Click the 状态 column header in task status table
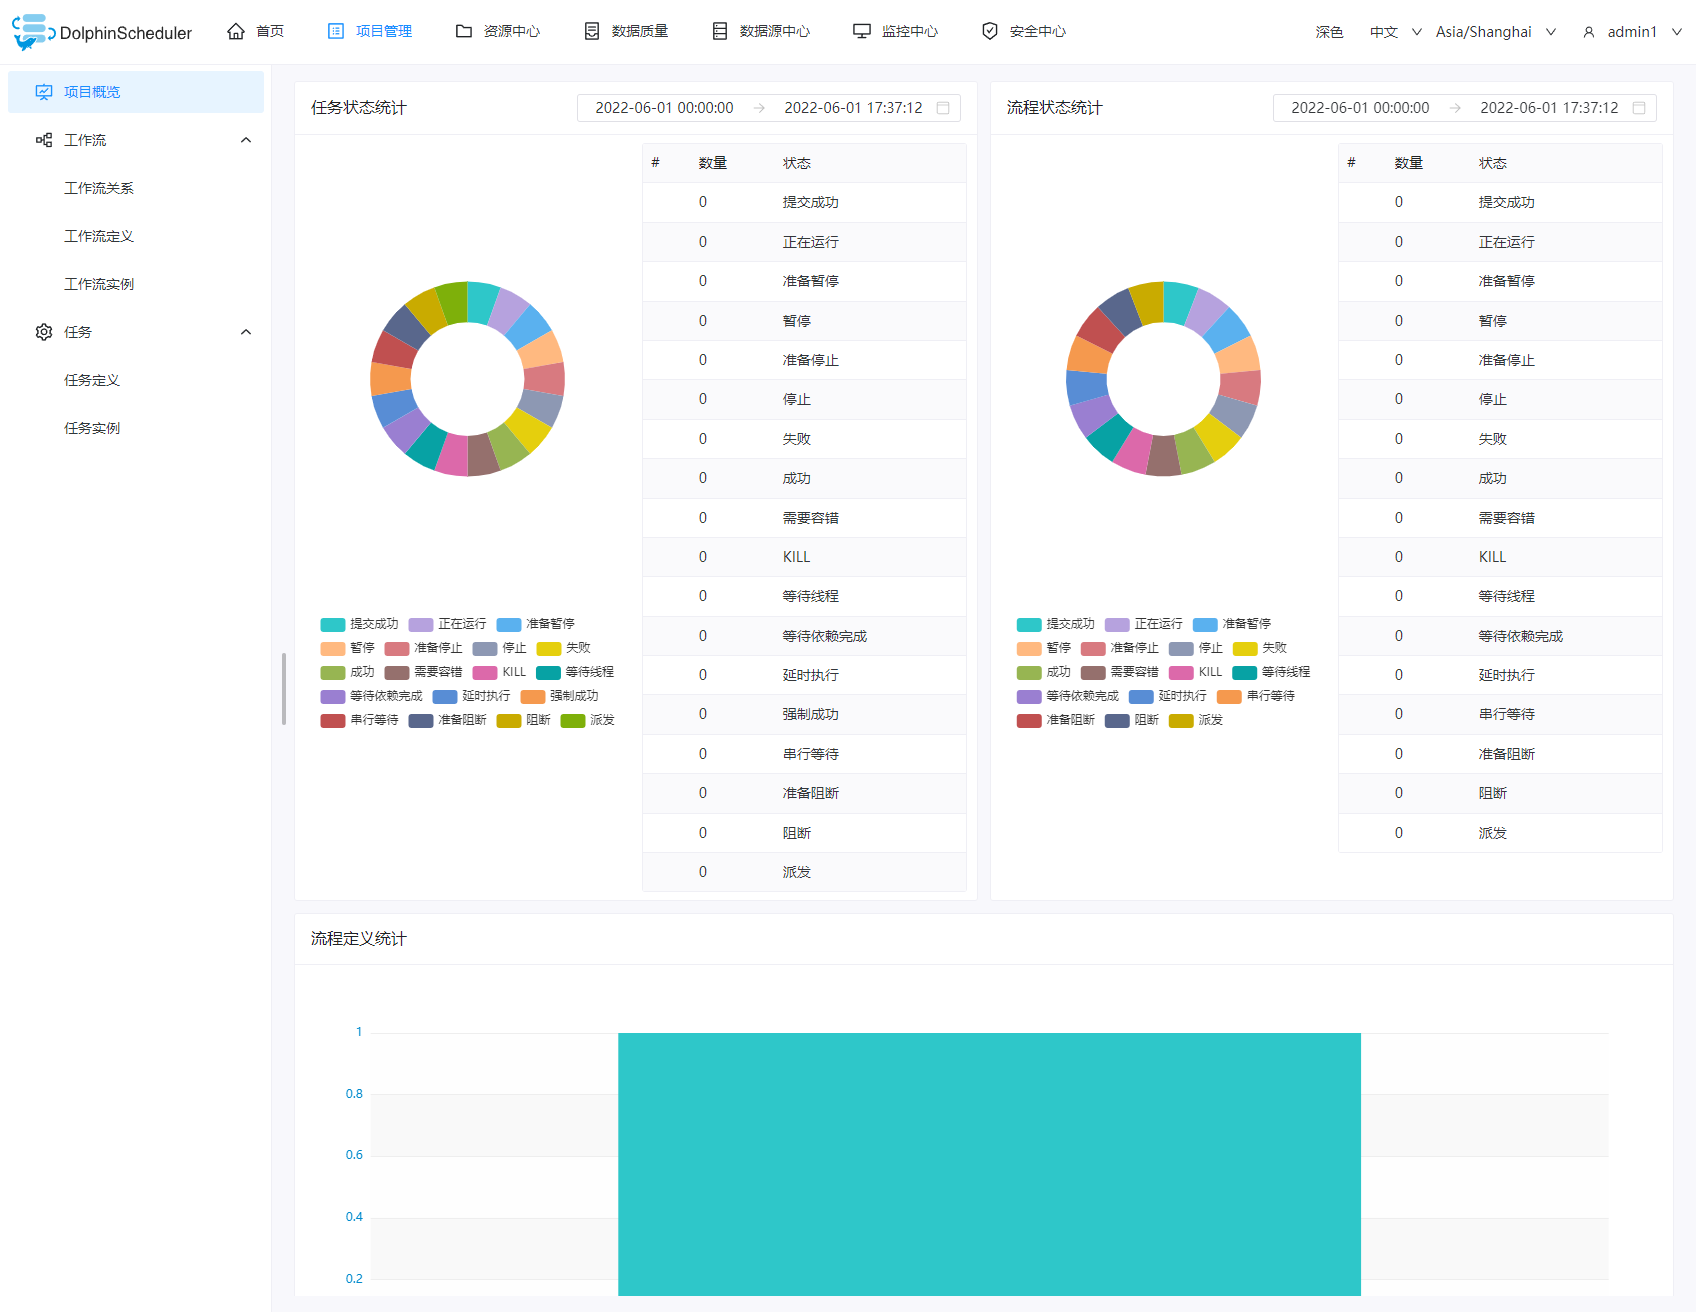Image resolution: width=1696 pixels, height=1312 pixels. pos(797,163)
